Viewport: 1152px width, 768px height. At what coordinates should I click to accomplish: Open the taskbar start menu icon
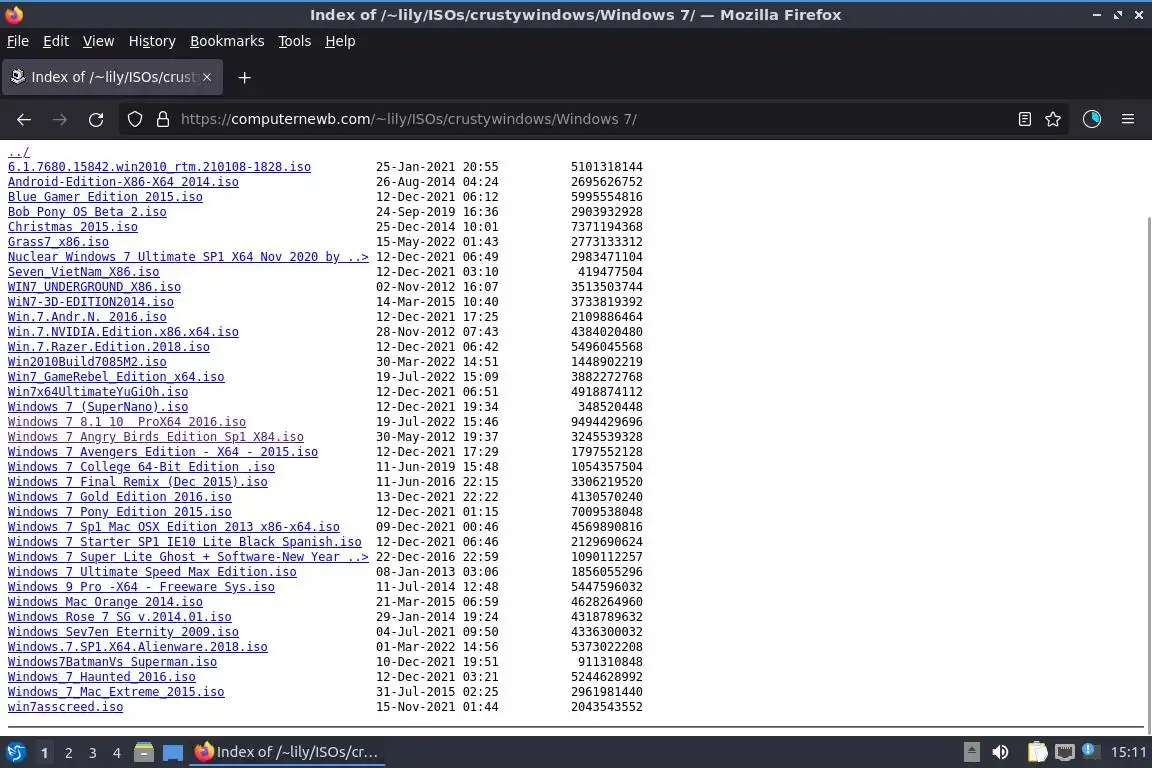coord(15,752)
